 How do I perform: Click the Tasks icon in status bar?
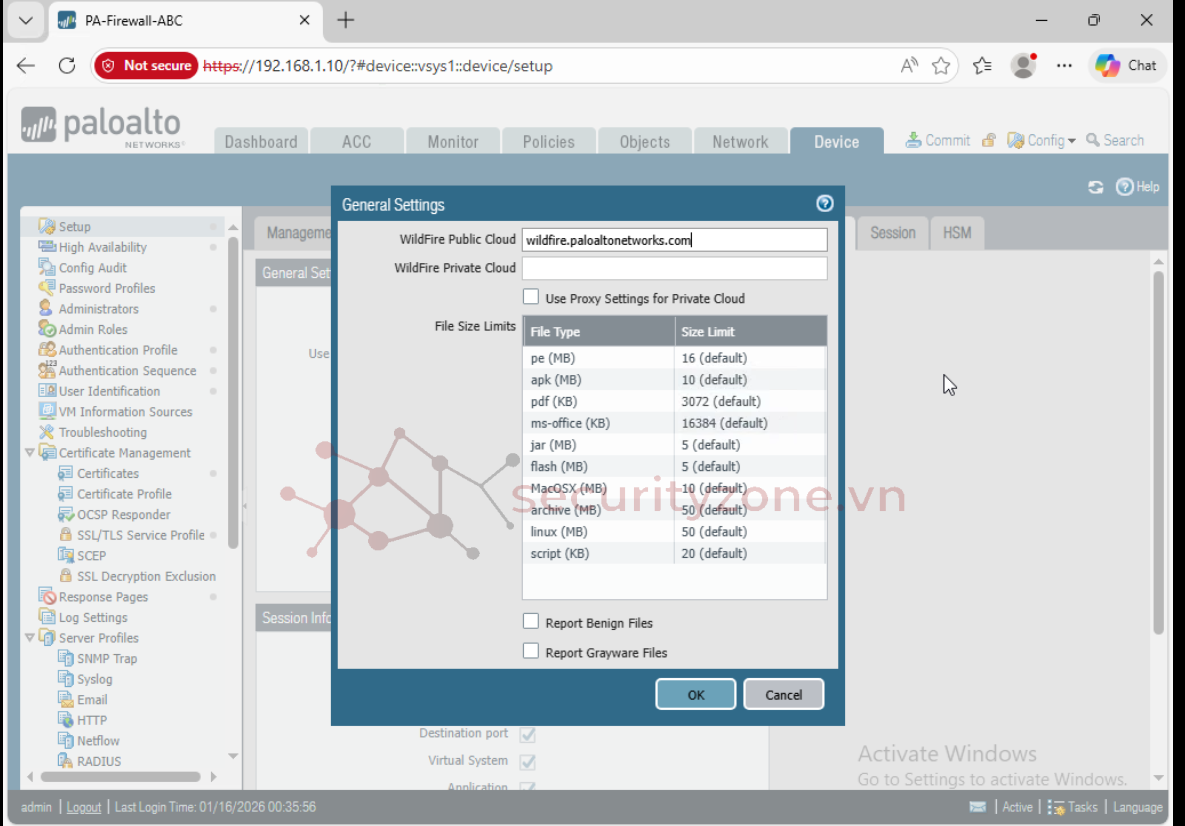pyautogui.click(x=1055, y=807)
